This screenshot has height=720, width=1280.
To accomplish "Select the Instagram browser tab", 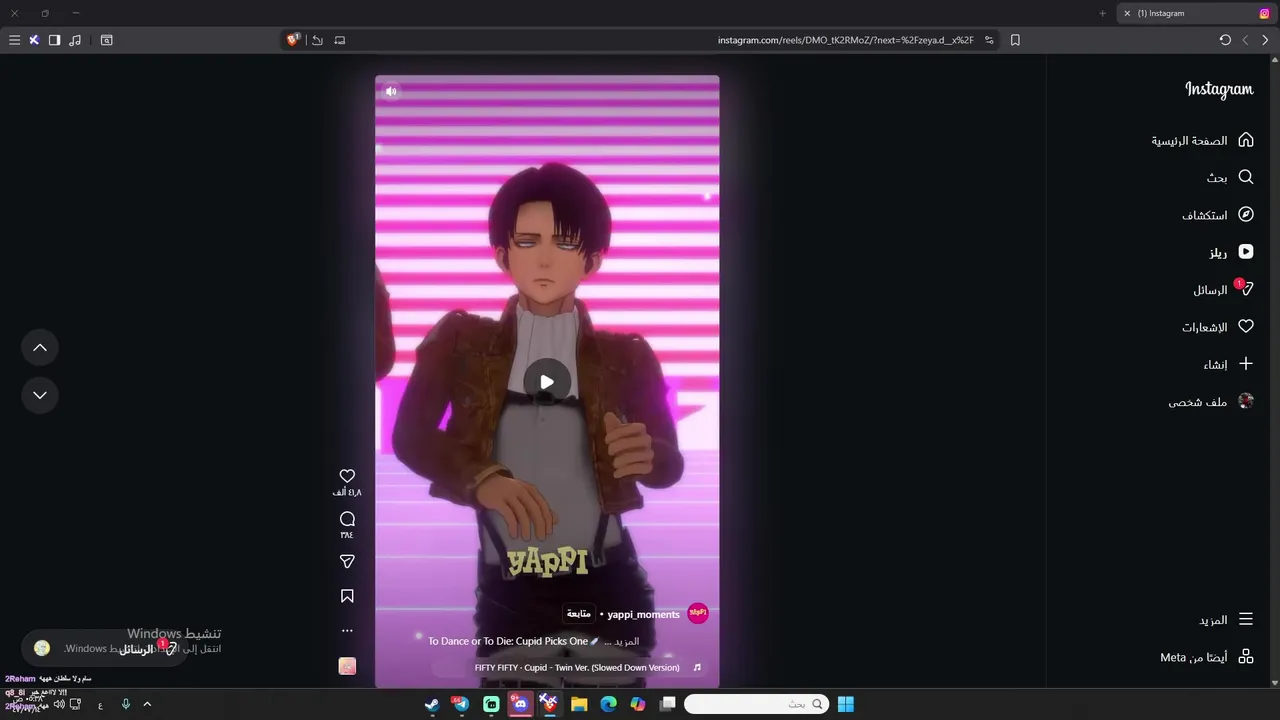I will (1198, 13).
